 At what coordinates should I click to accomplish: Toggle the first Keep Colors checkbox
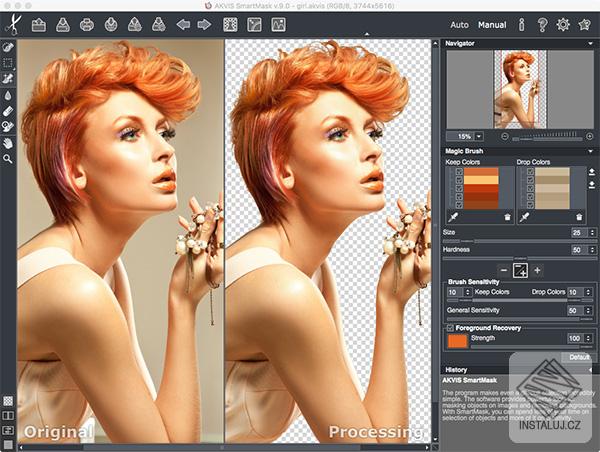(x=459, y=172)
